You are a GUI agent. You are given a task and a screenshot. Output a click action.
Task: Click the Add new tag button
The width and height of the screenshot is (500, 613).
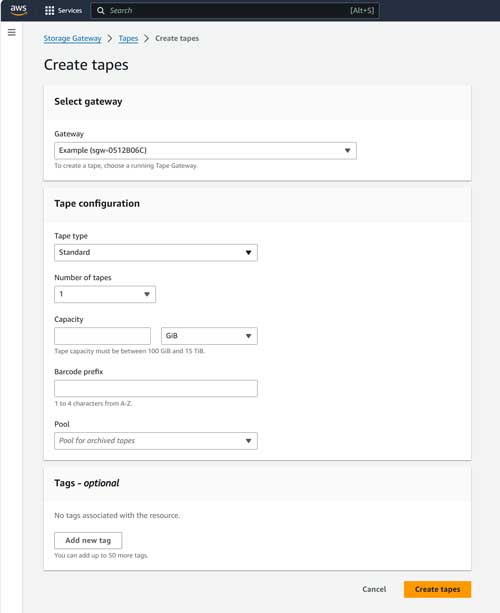tap(88, 540)
